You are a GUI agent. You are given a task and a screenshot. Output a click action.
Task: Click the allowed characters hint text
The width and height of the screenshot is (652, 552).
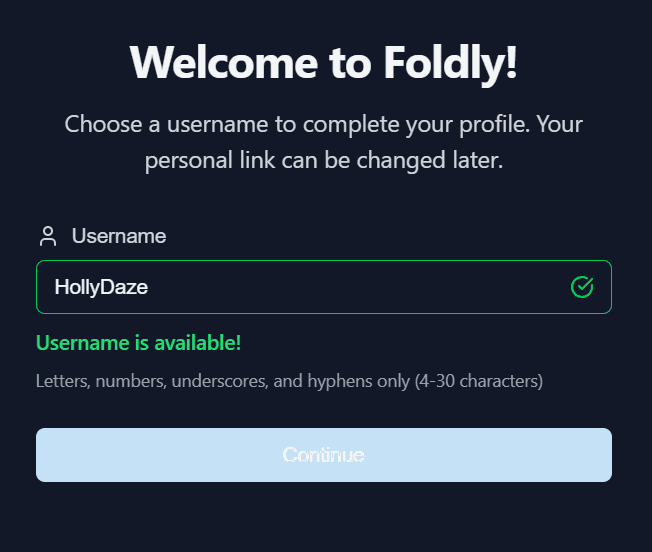(x=289, y=381)
